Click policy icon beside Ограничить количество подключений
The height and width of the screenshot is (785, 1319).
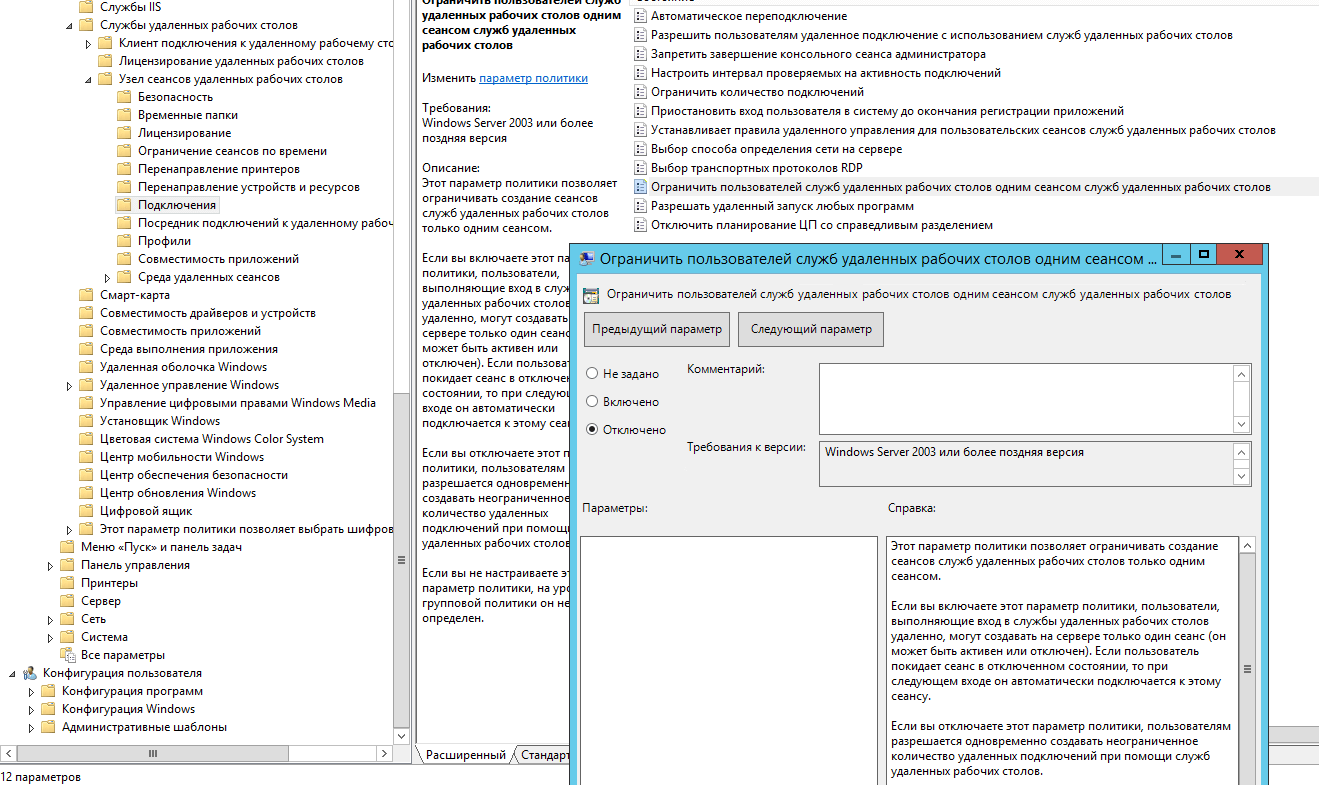pyautogui.click(x=640, y=92)
